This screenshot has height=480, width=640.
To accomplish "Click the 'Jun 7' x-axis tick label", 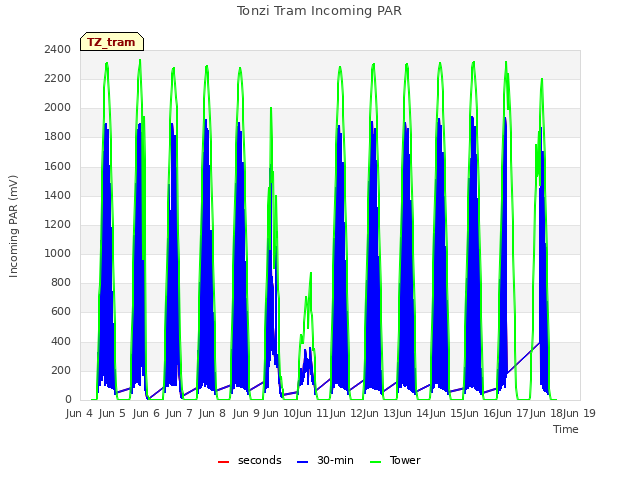I will pos(179,413).
